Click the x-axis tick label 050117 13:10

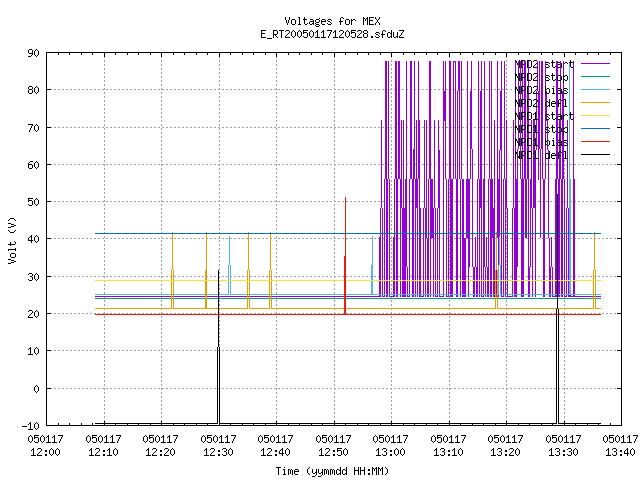(449, 445)
